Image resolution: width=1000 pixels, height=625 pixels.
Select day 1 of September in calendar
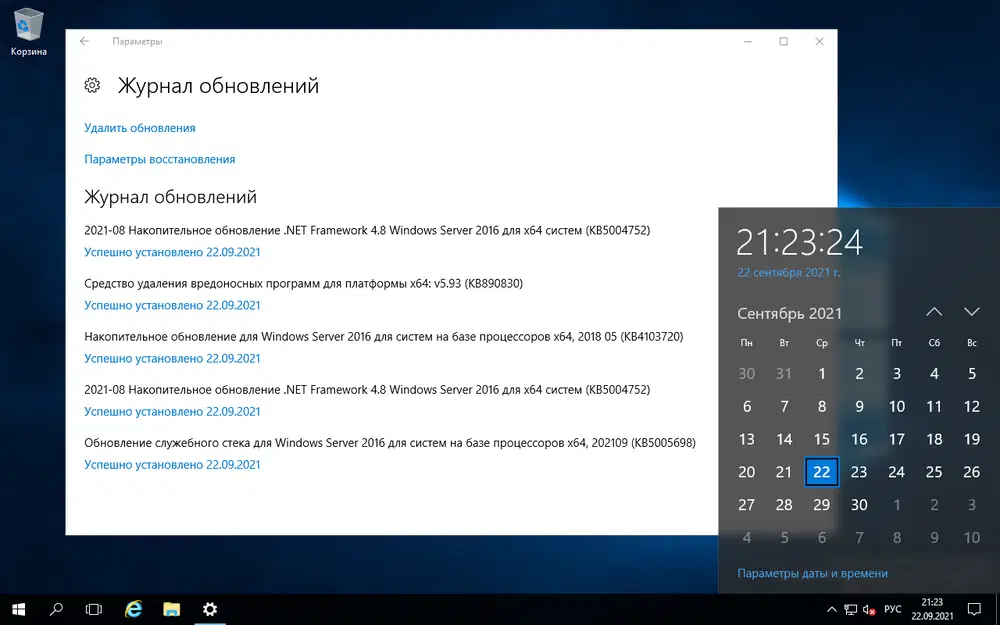[x=821, y=373]
